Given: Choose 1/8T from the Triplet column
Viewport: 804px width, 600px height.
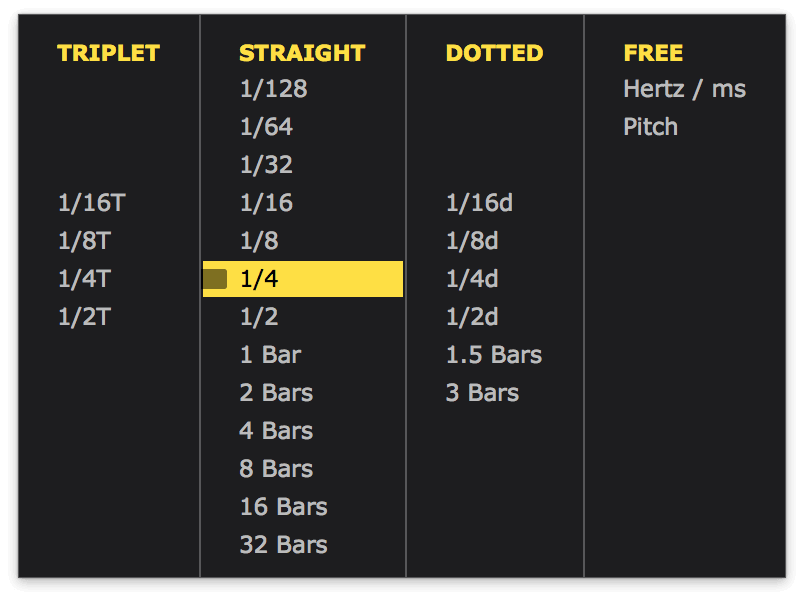Looking at the screenshot, I should click(84, 241).
